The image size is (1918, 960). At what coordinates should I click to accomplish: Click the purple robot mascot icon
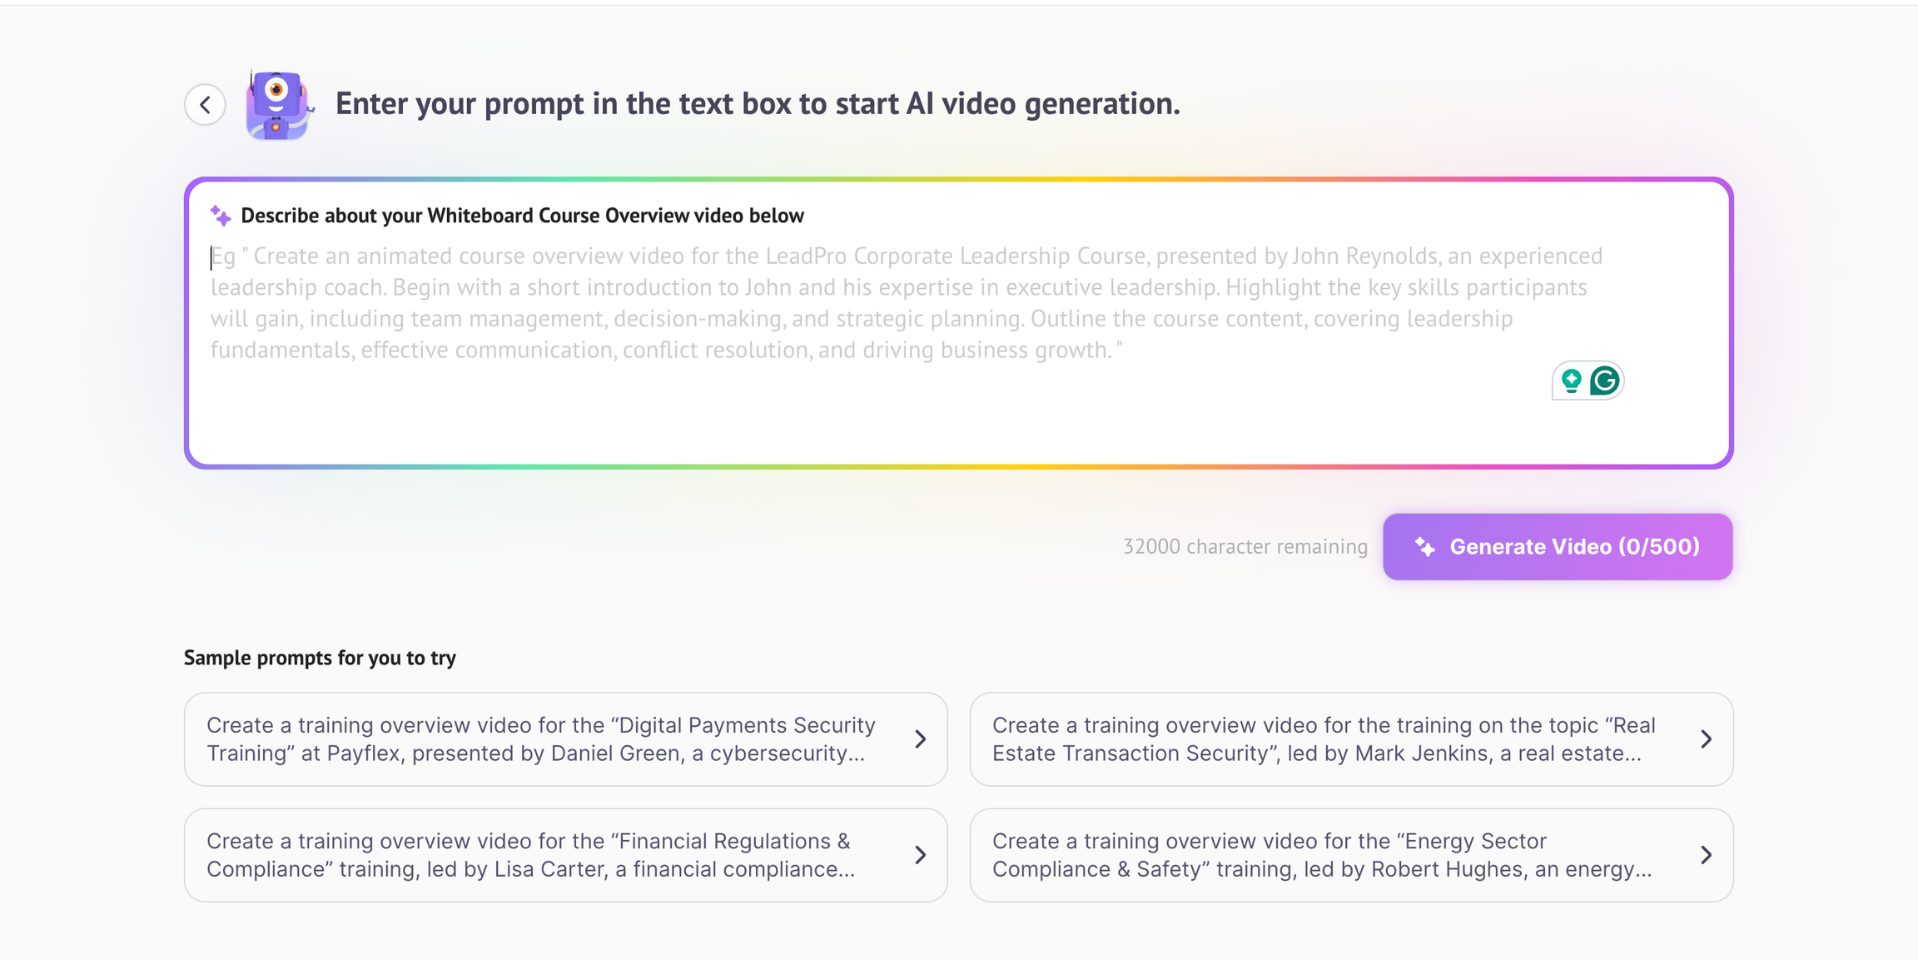click(x=278, y=105)
